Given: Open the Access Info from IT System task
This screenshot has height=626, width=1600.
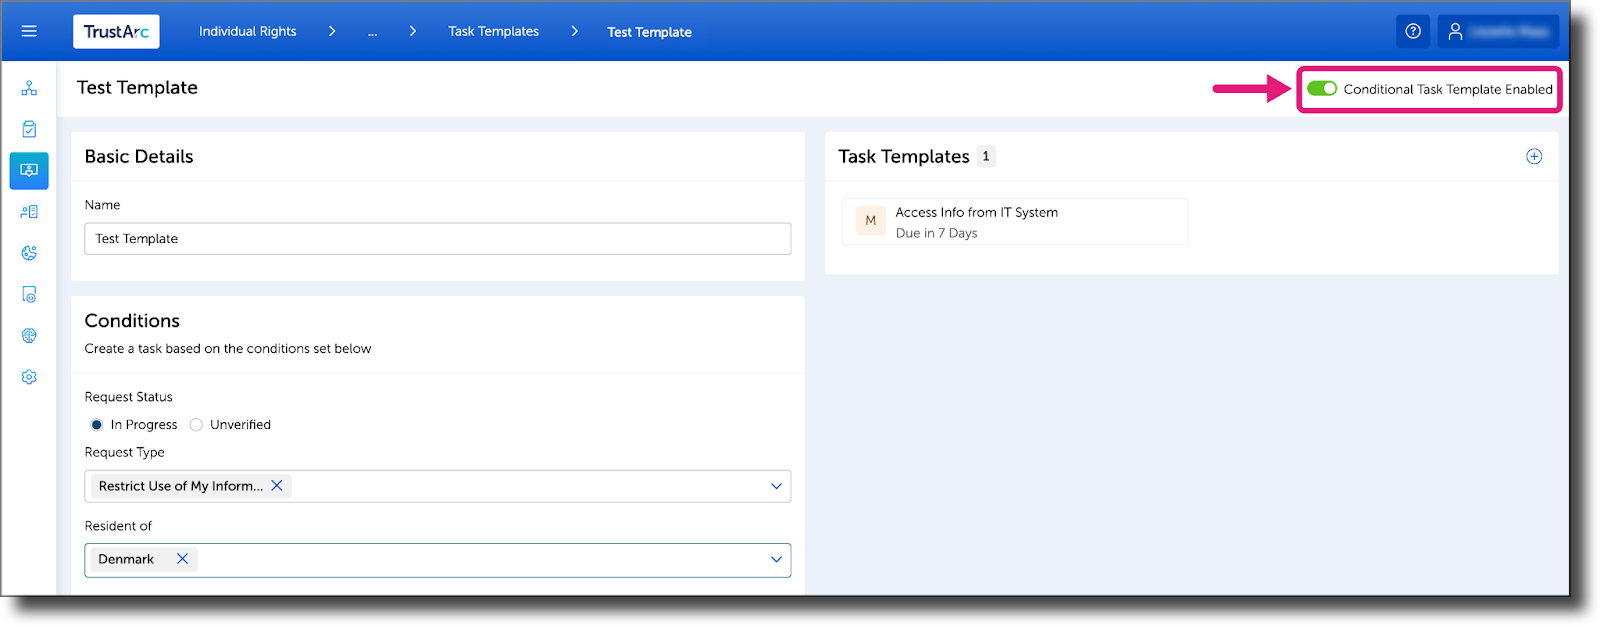Looking at the screenshot, I should click(1013, 221).
